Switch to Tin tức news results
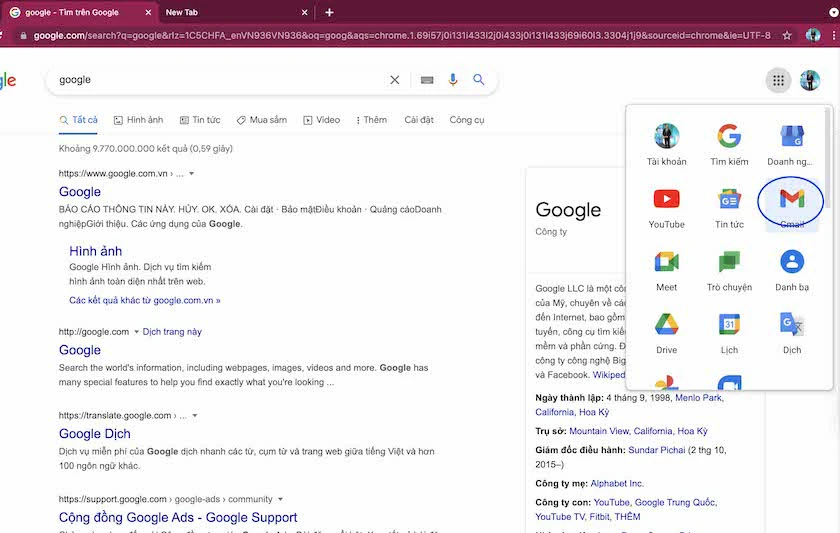This screenshot has height=533, width=840. click(x=200, y=120)
